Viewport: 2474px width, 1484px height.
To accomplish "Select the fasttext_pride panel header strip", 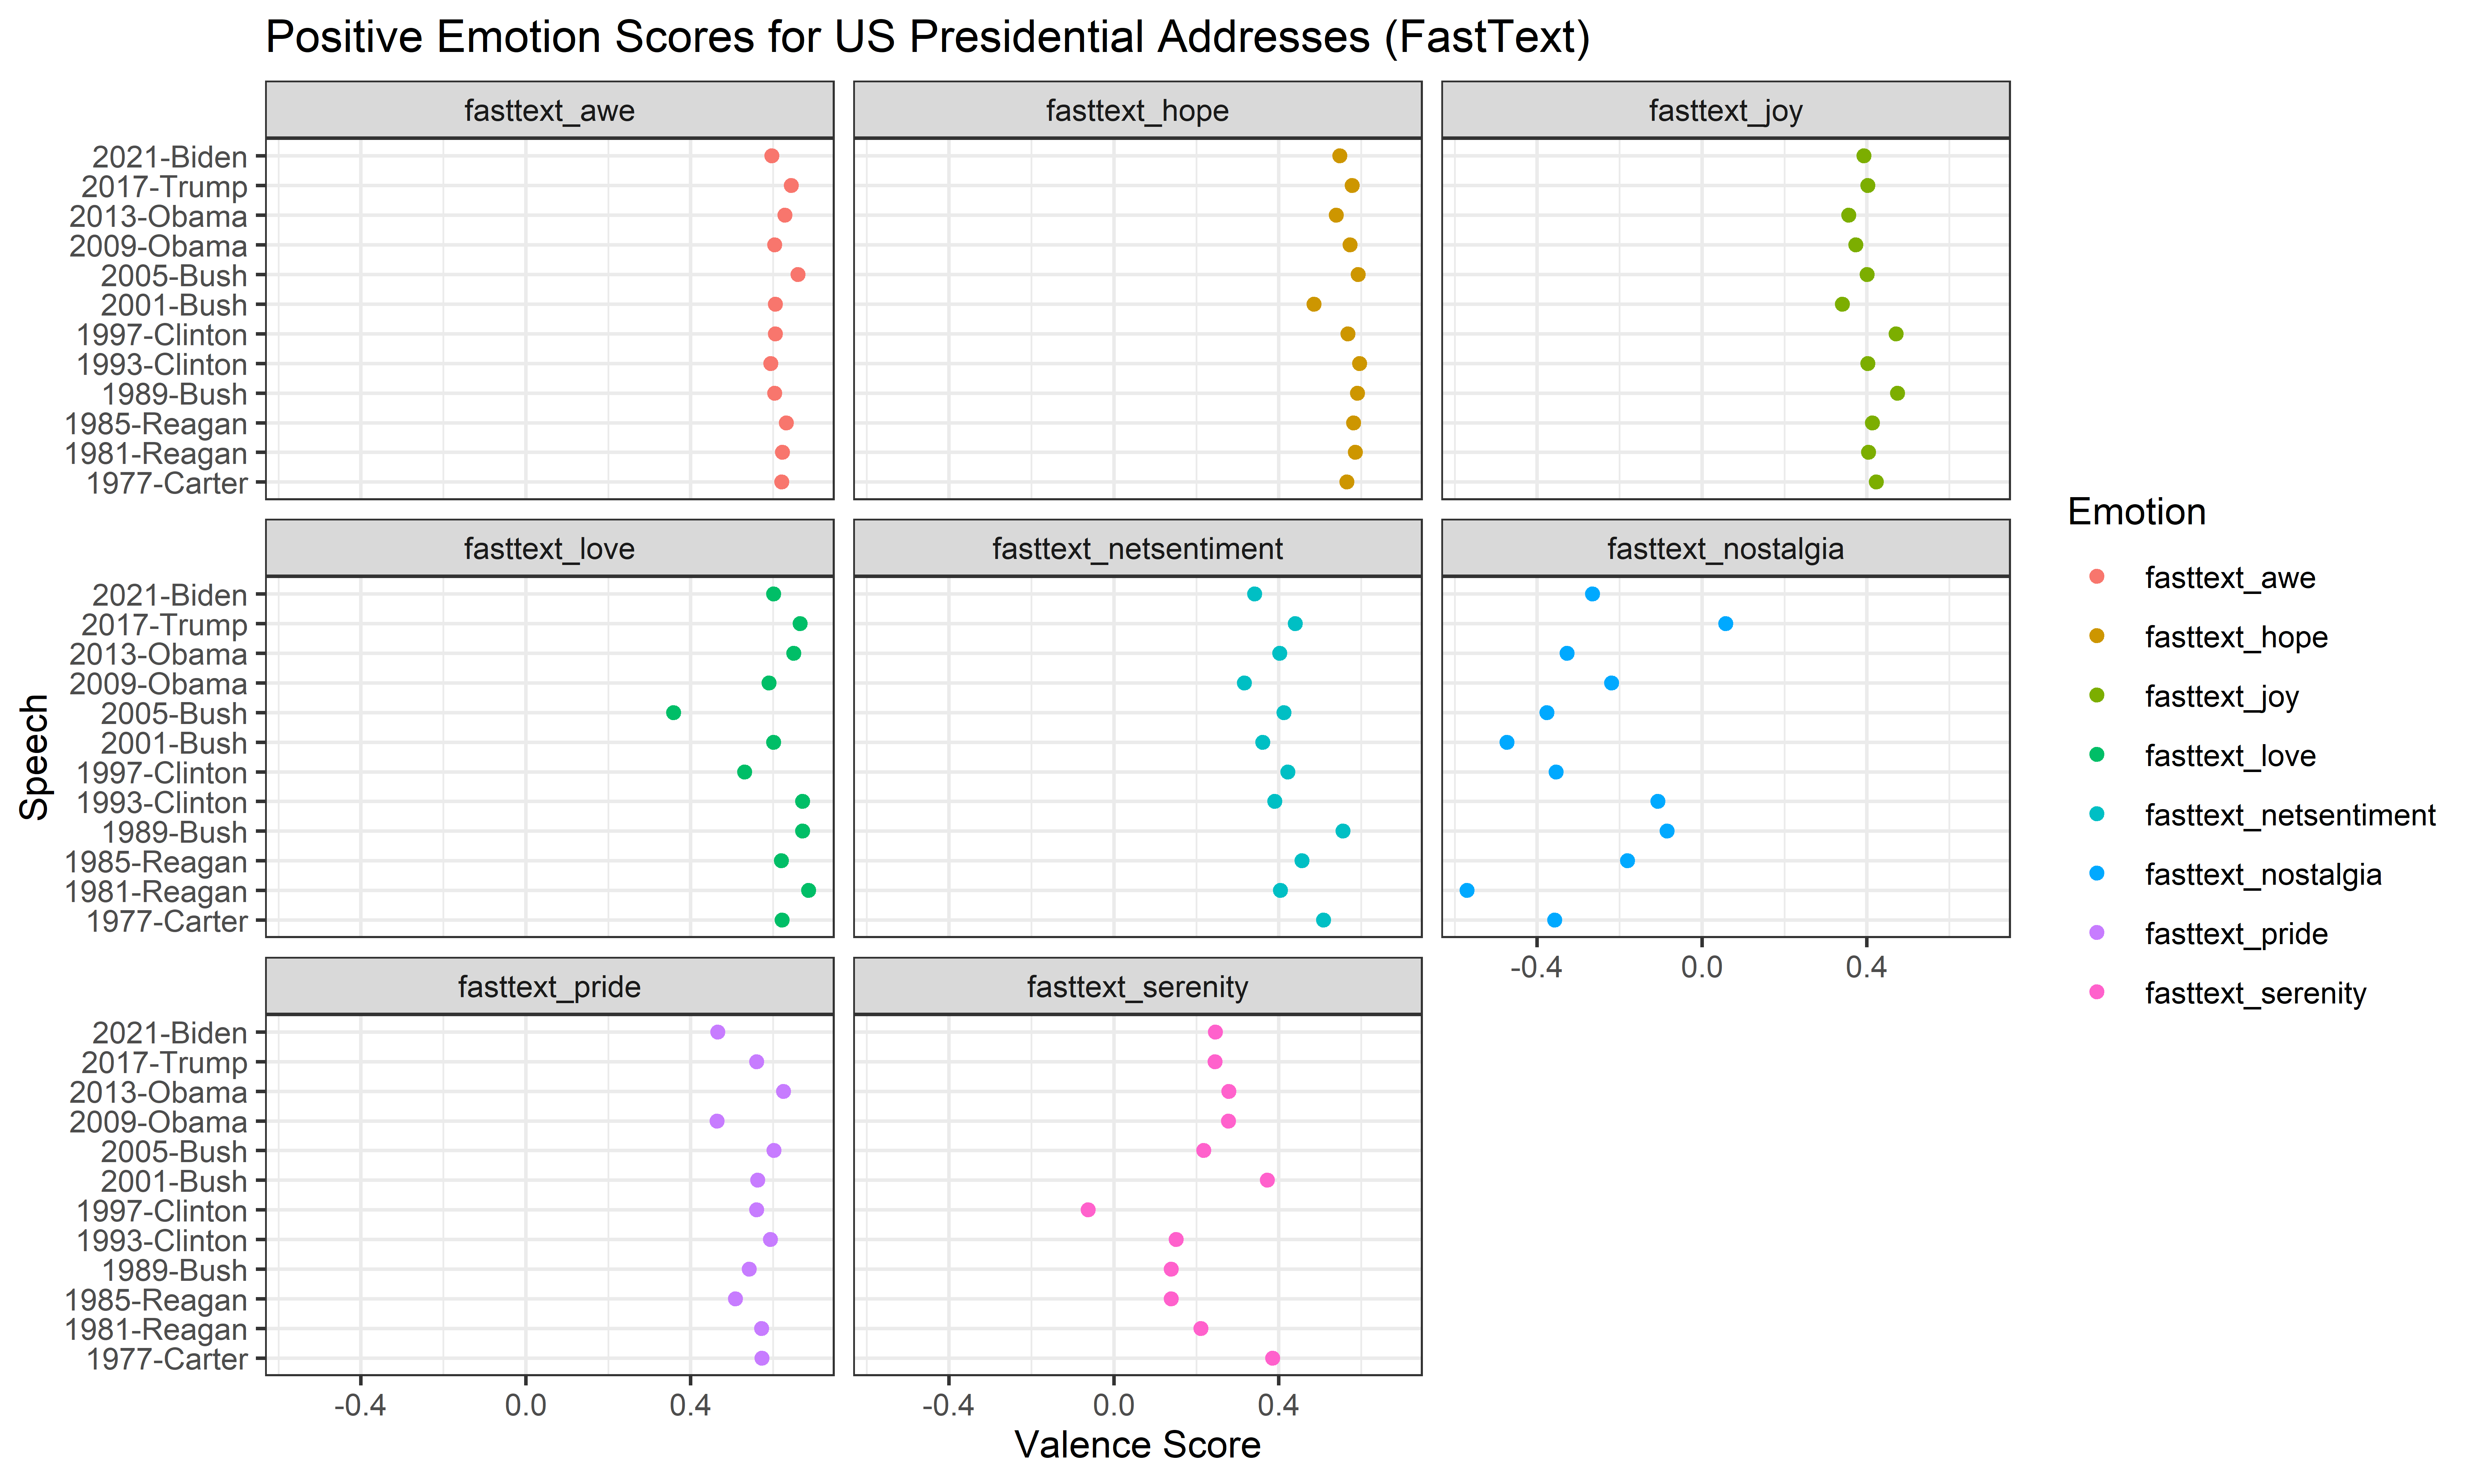I will (549, 986).
